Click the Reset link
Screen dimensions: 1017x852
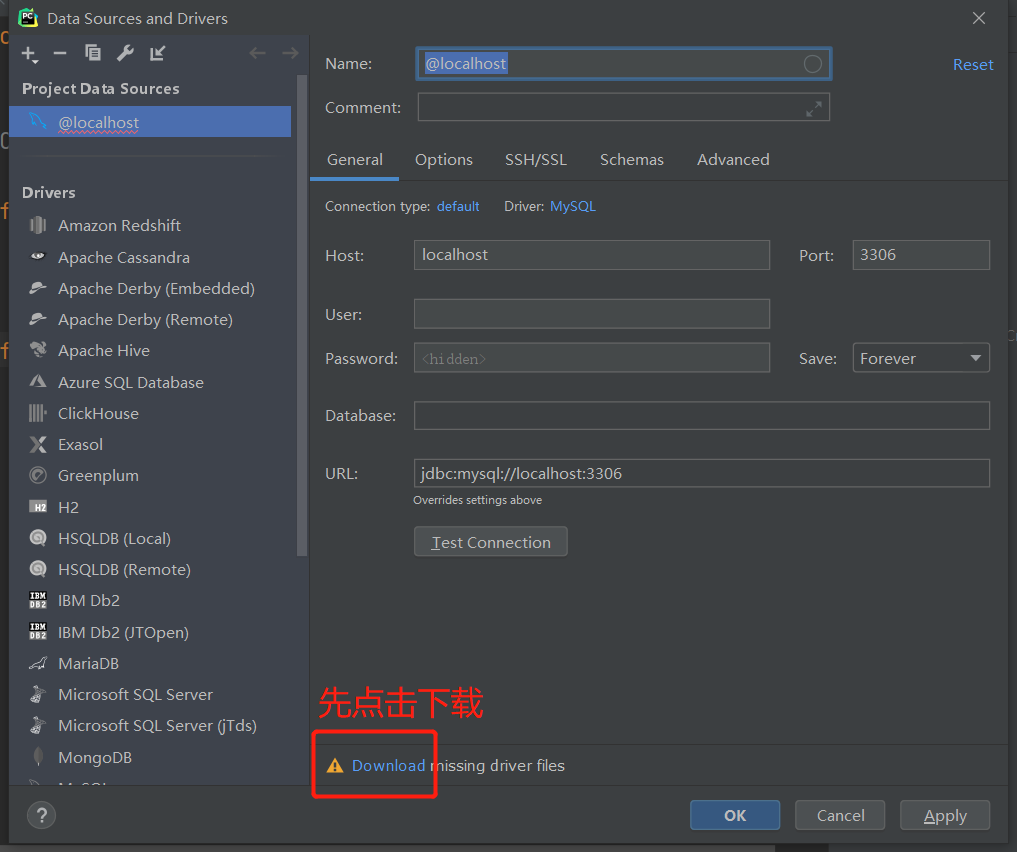(x=973, y=65)
